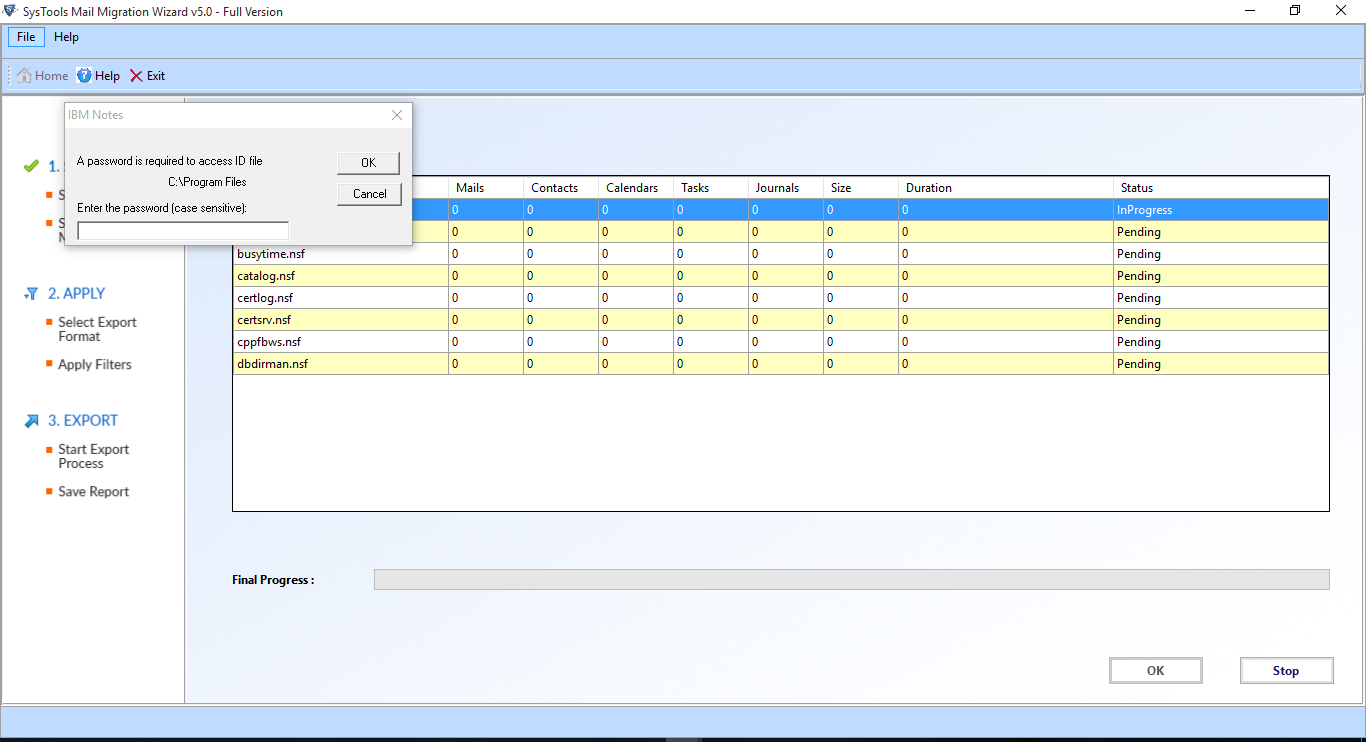Click Duration value in certlog.nsf row

(x=1006, y=298)
